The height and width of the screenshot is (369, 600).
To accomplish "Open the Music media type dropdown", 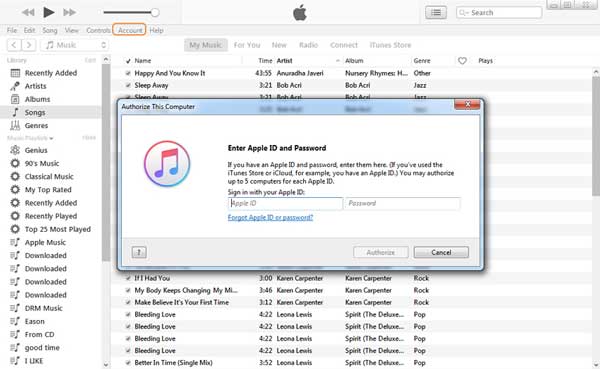I will pos(75,45).
